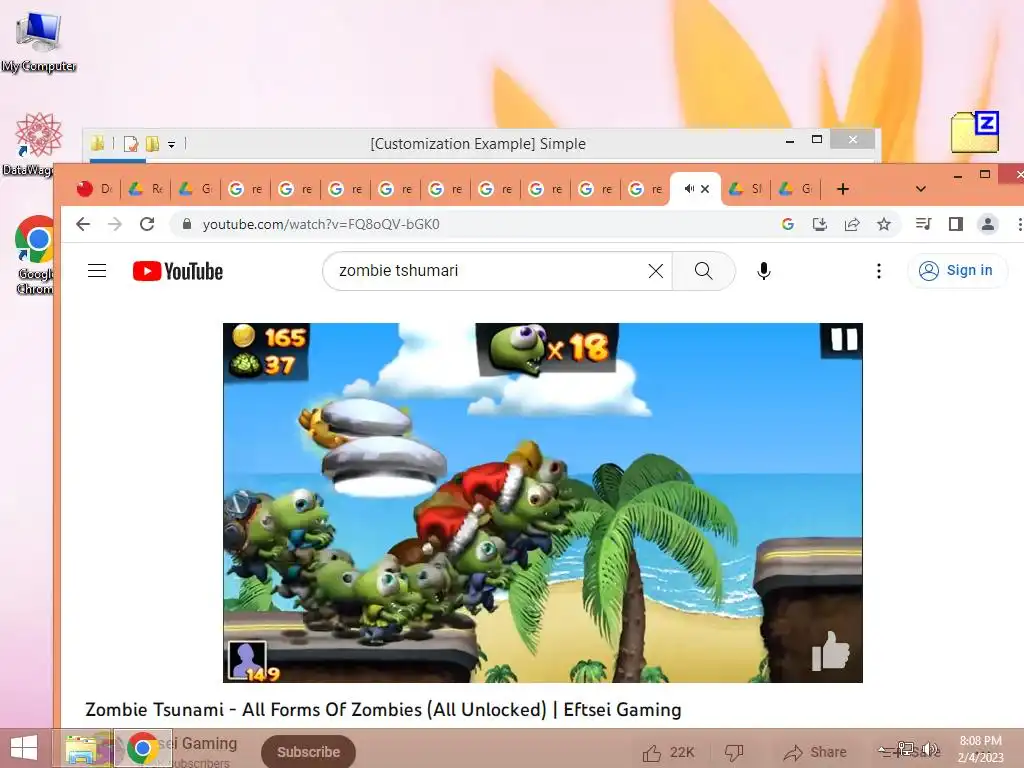The width and height of the screenshot is (1024, 768).
Task: Click the video title 'Zombie Tsunami - All Forms'
Action: pos(383,709)
